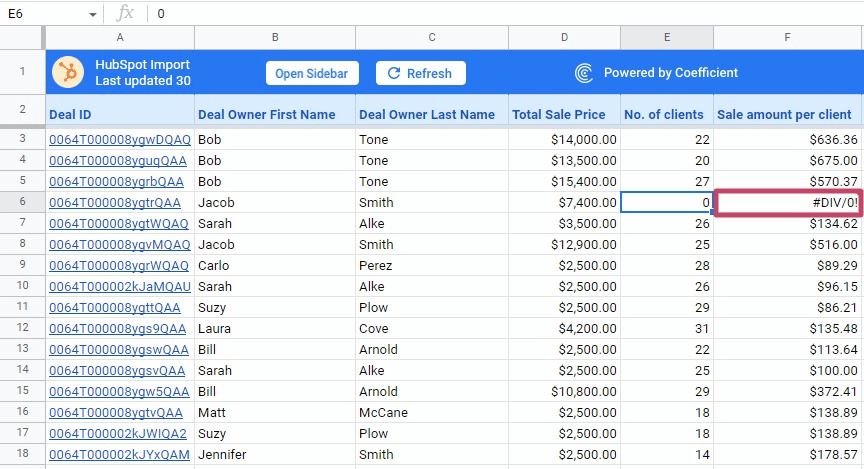The width and height of the screenshot is (864, 469).
Task: Click the No. of clients header cell
Action: [664, 114]
